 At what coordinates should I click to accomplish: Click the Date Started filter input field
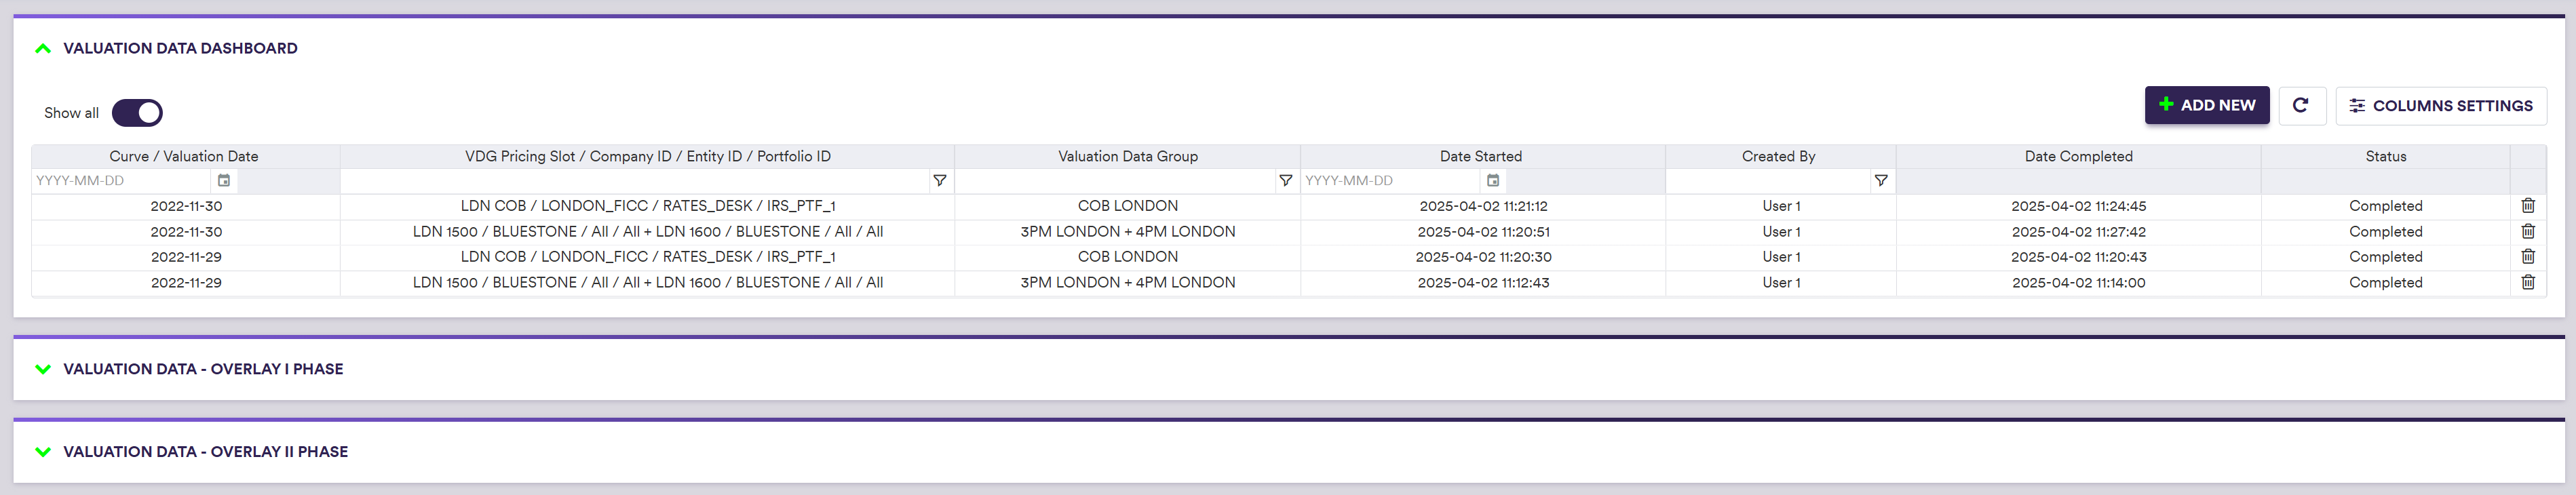pos(1388,181)
